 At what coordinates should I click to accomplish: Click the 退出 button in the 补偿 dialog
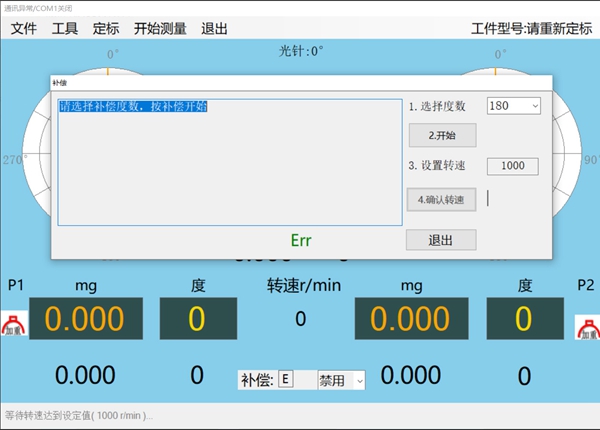[x=440, y=240]
